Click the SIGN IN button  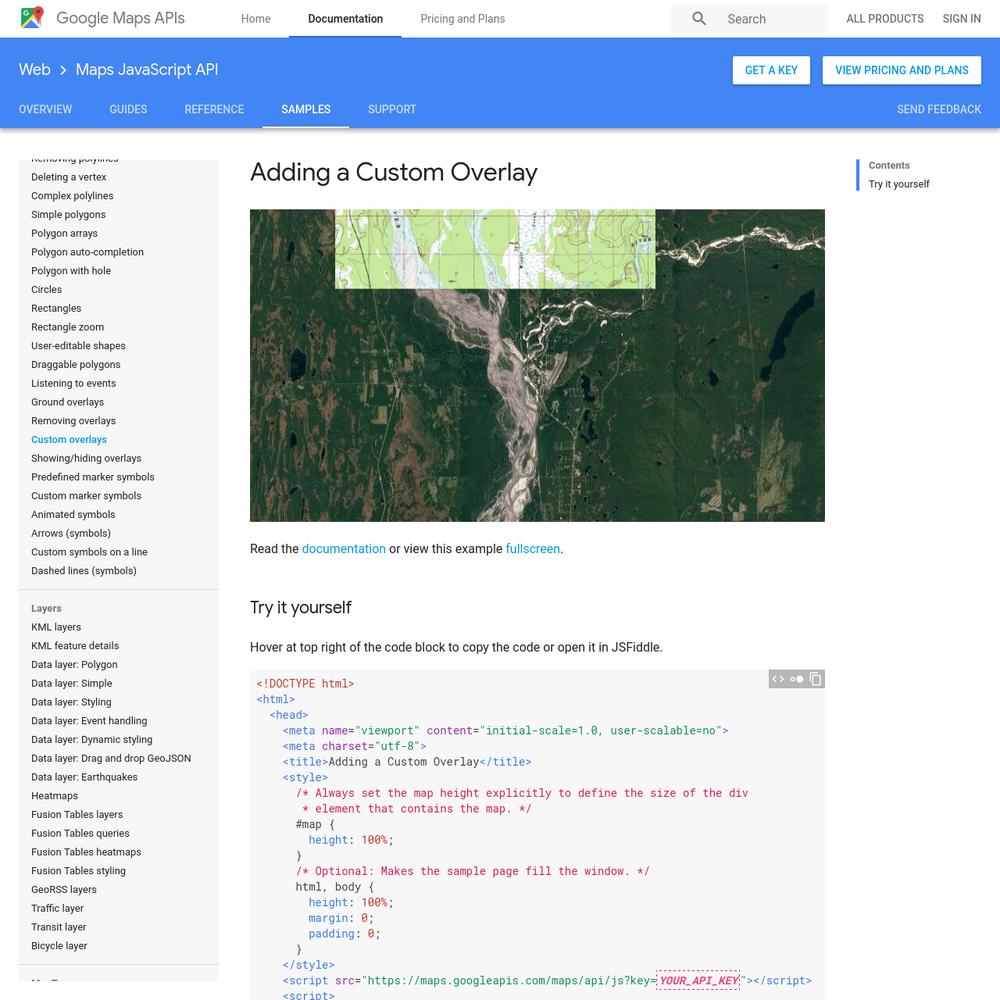click(961, 18)
